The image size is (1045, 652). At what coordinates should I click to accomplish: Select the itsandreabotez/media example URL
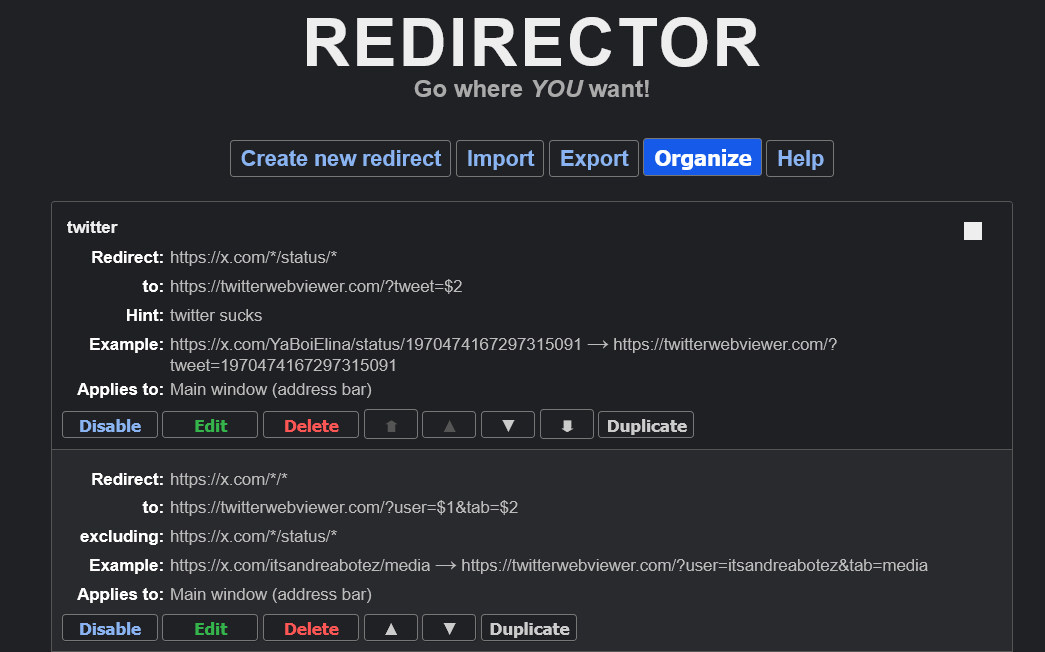300,565
